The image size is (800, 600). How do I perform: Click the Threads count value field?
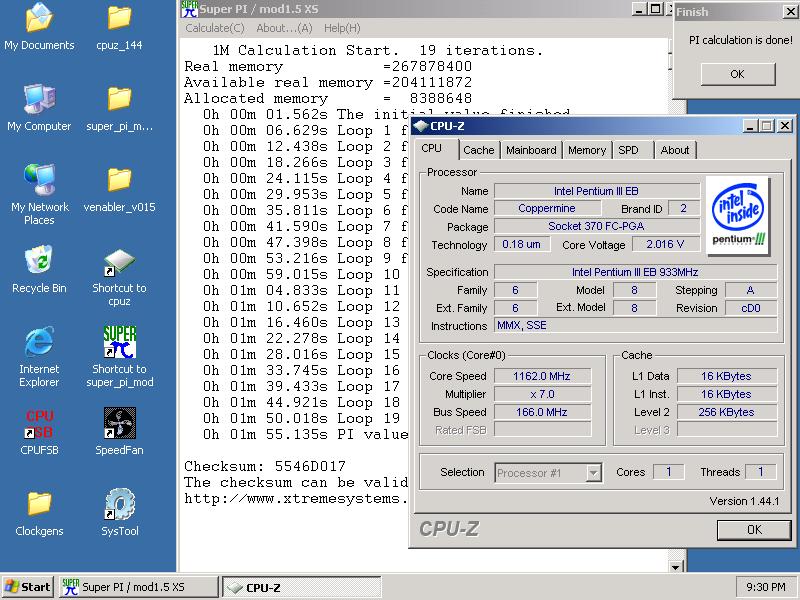pos(760,472)
